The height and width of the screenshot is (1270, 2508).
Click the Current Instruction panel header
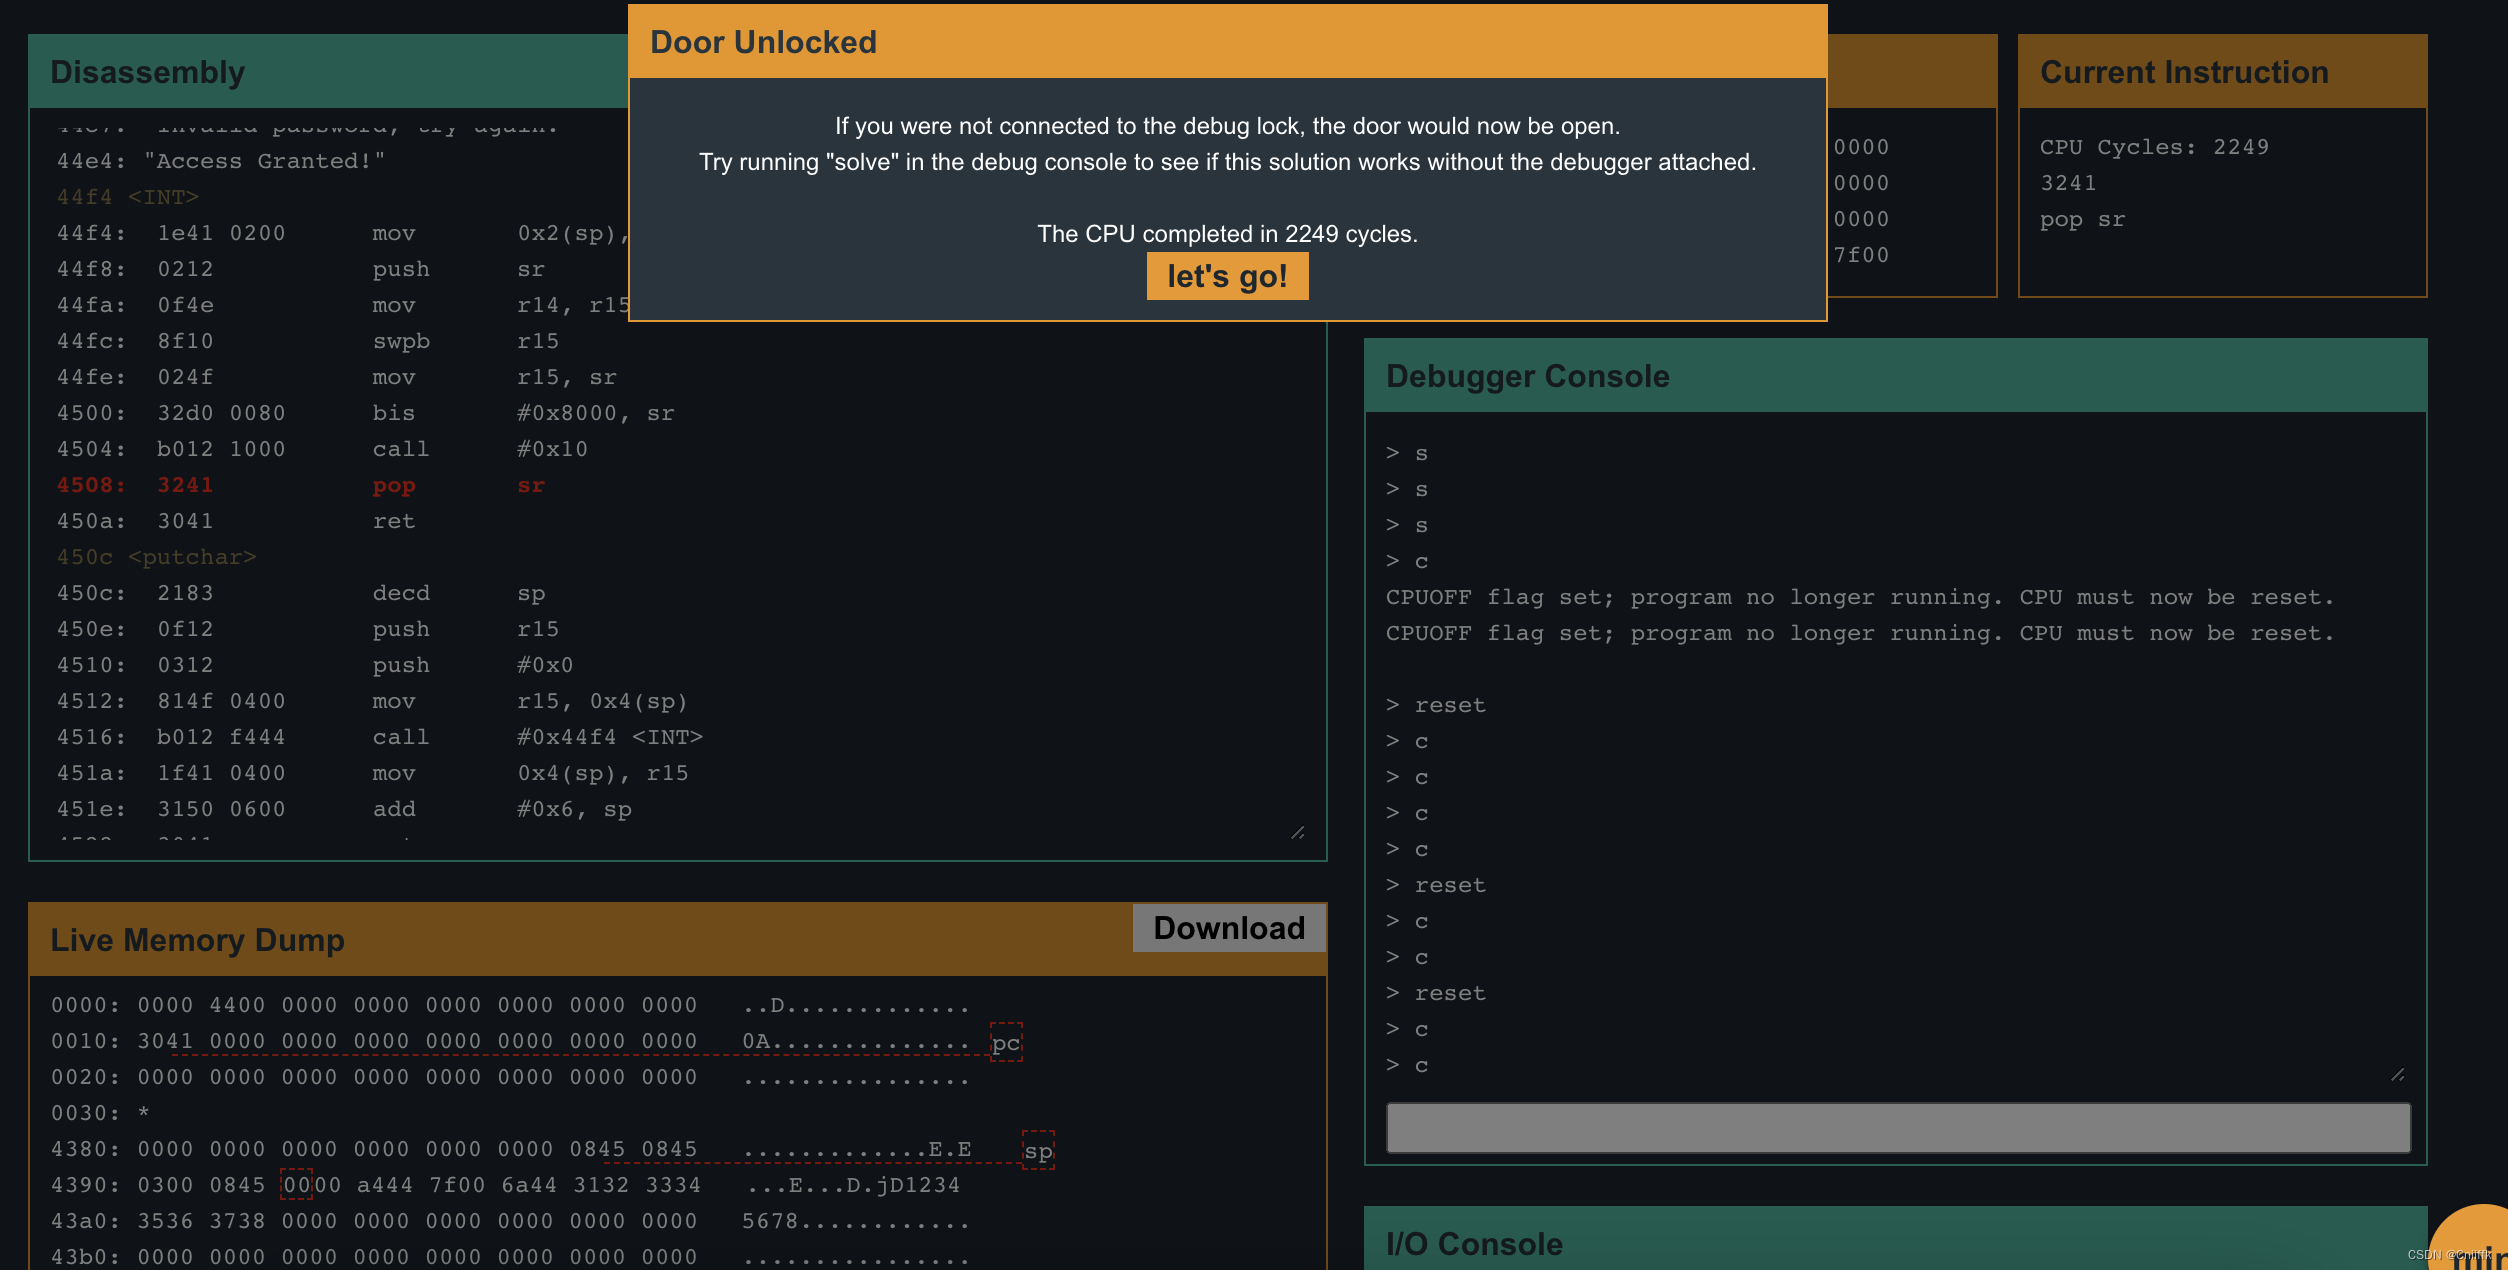tap(2222, 72)
